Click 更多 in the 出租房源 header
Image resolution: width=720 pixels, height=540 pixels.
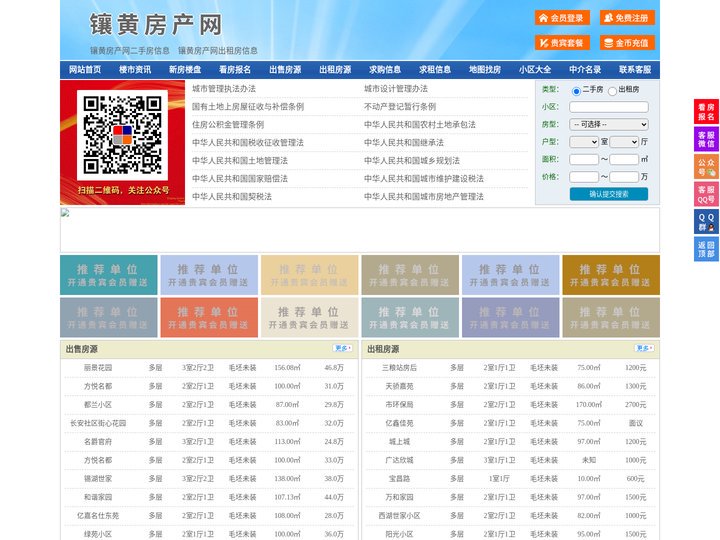(x=644, y=349)
